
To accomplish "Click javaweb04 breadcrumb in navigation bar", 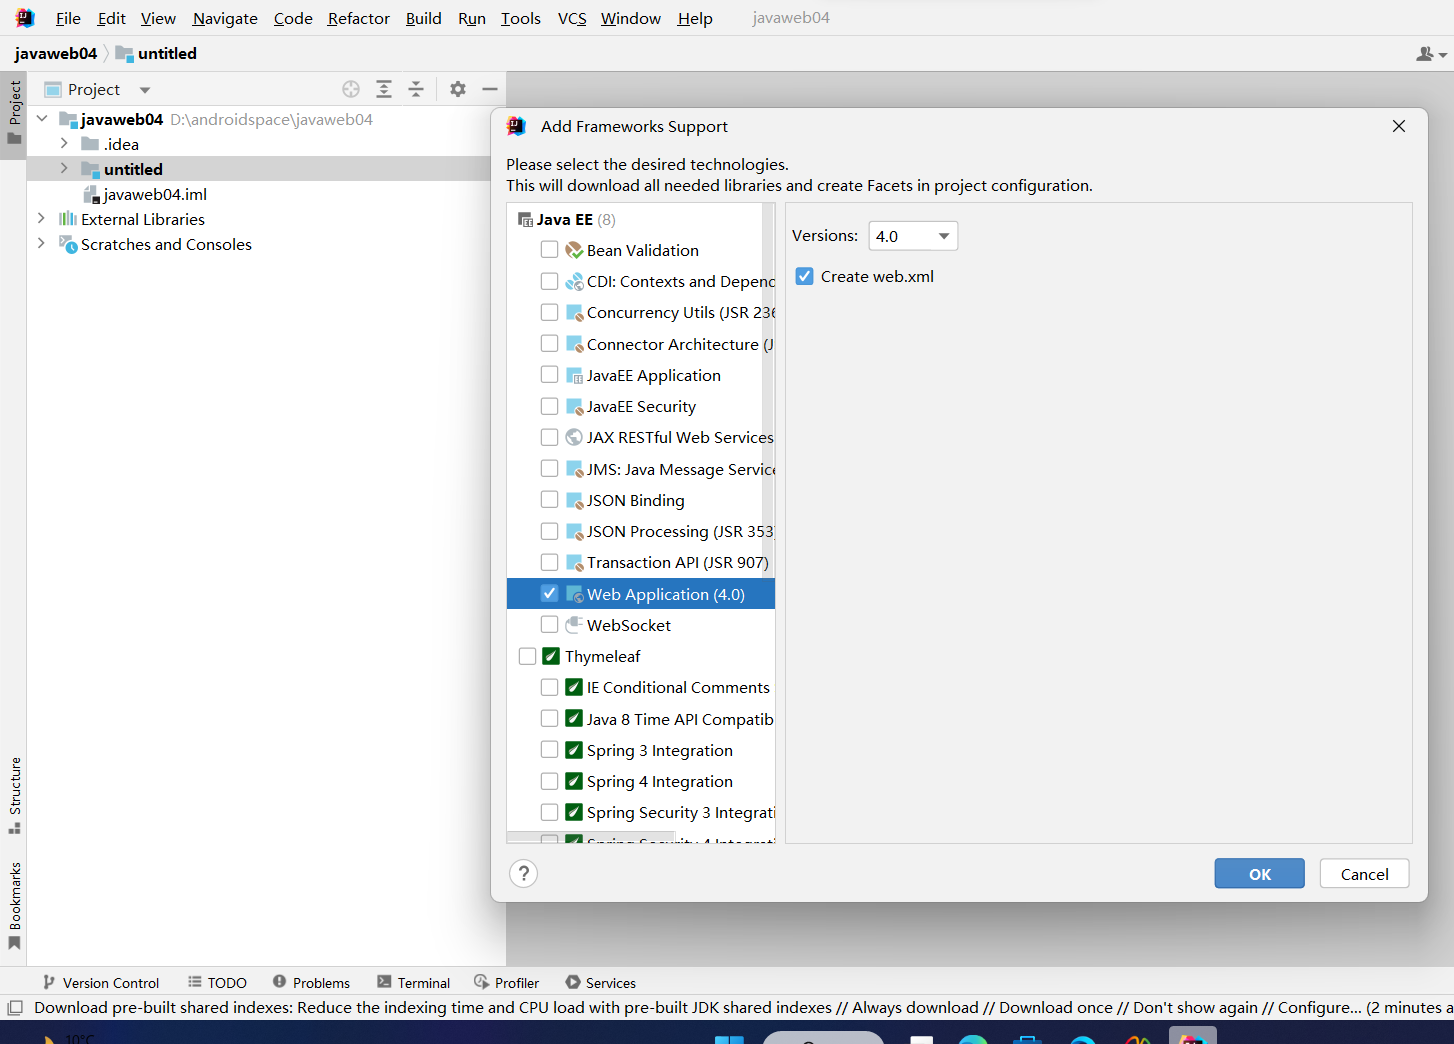I will [56, 54].
